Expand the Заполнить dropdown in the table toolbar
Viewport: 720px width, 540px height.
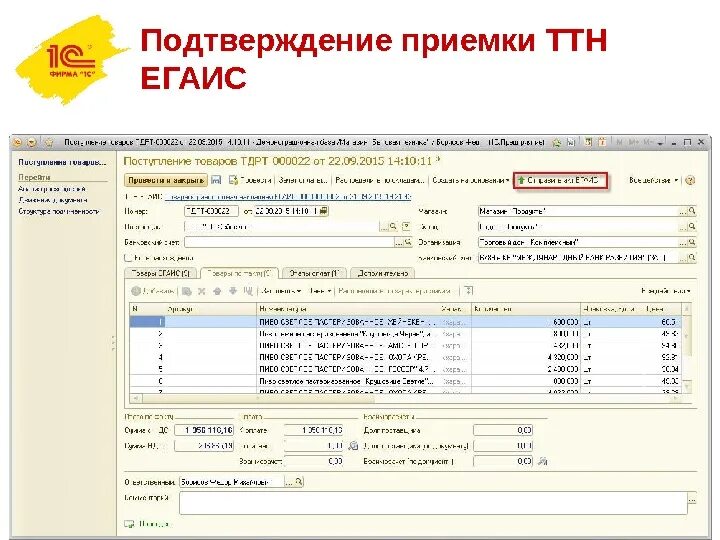(281, 291)
